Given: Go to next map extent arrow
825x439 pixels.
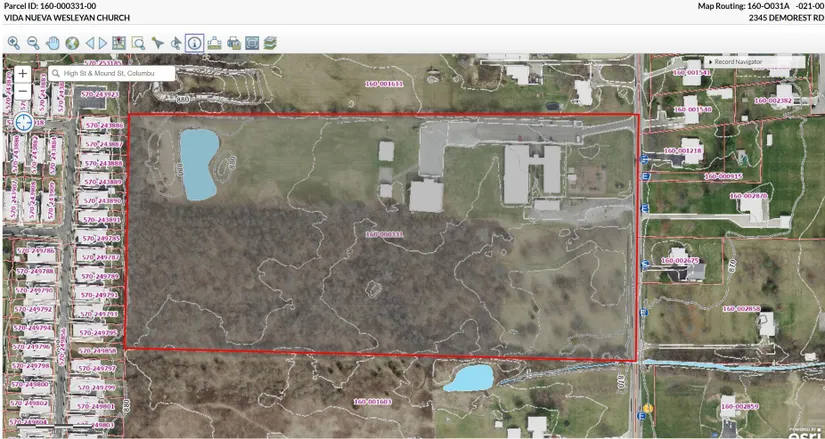Looking at the screenshot, I should tap(103, 43).
